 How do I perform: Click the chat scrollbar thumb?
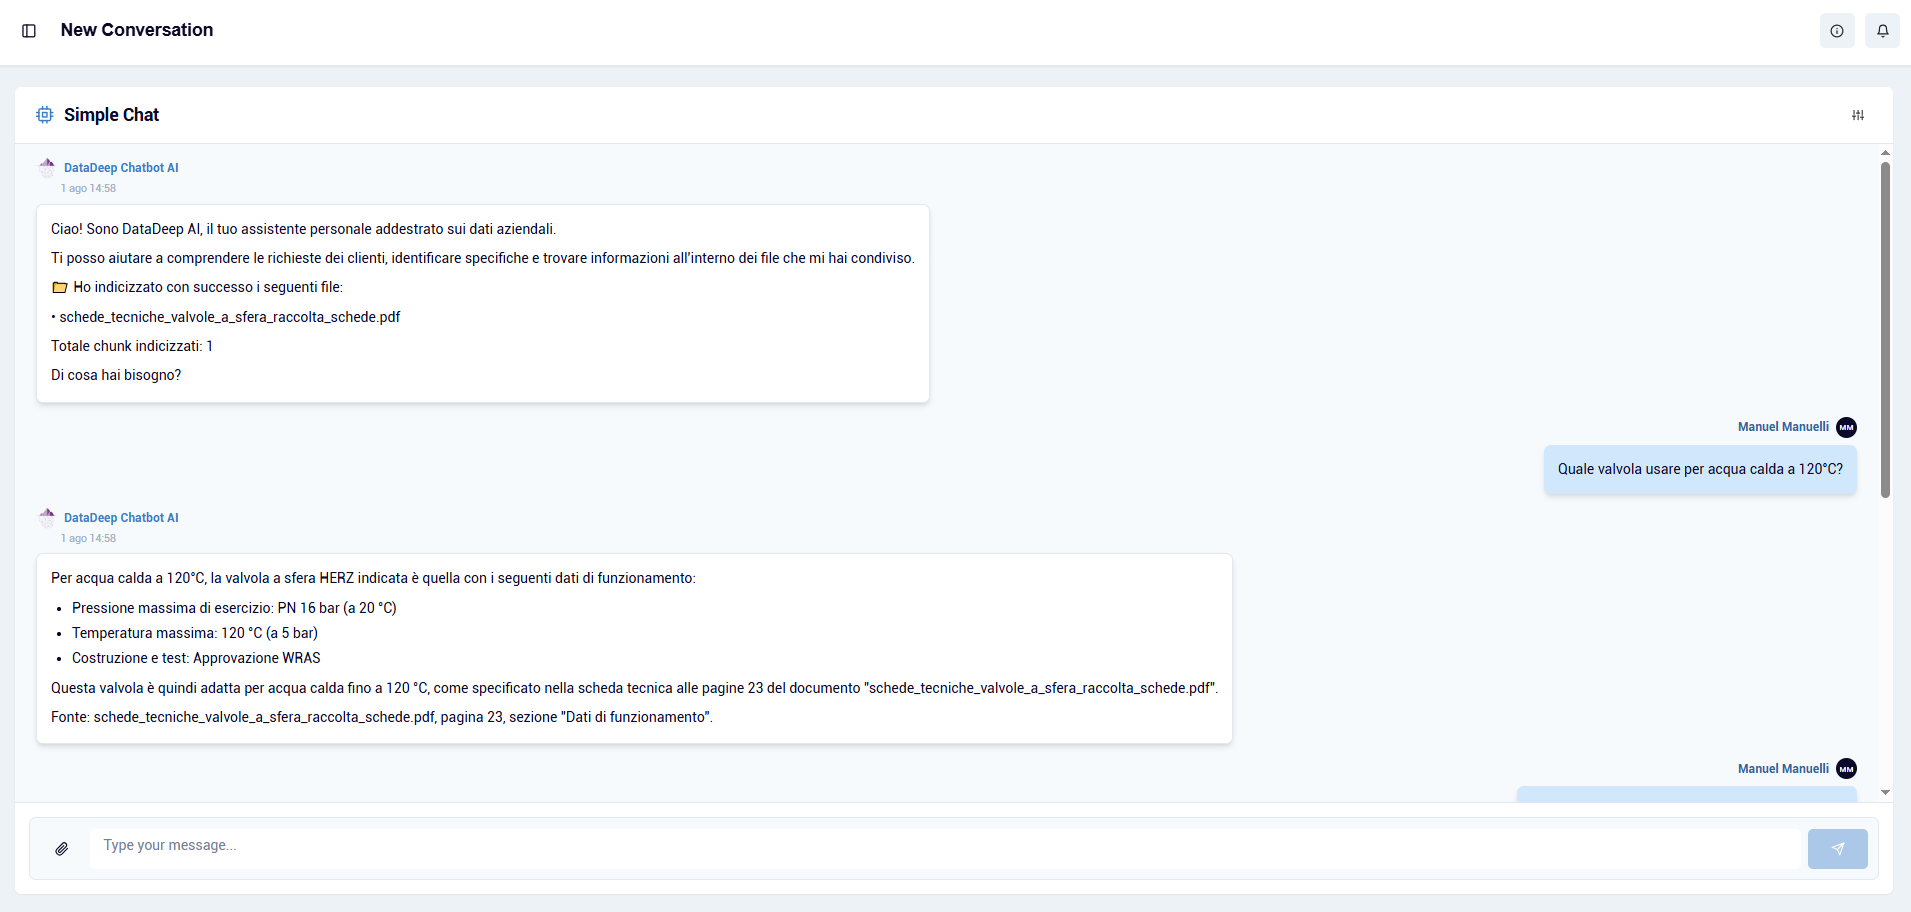tap(1884, 330)
